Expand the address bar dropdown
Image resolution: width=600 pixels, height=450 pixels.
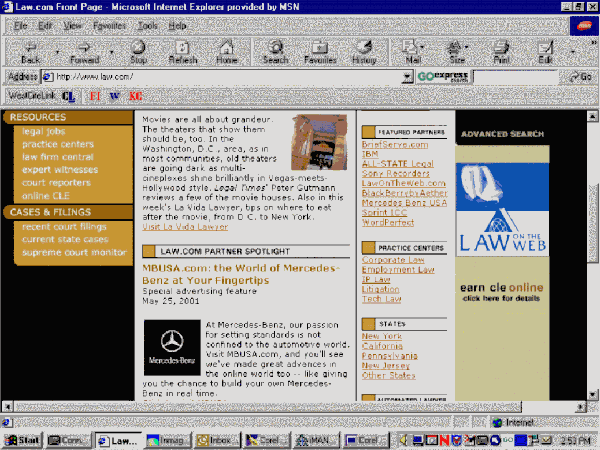click(408, 77)
